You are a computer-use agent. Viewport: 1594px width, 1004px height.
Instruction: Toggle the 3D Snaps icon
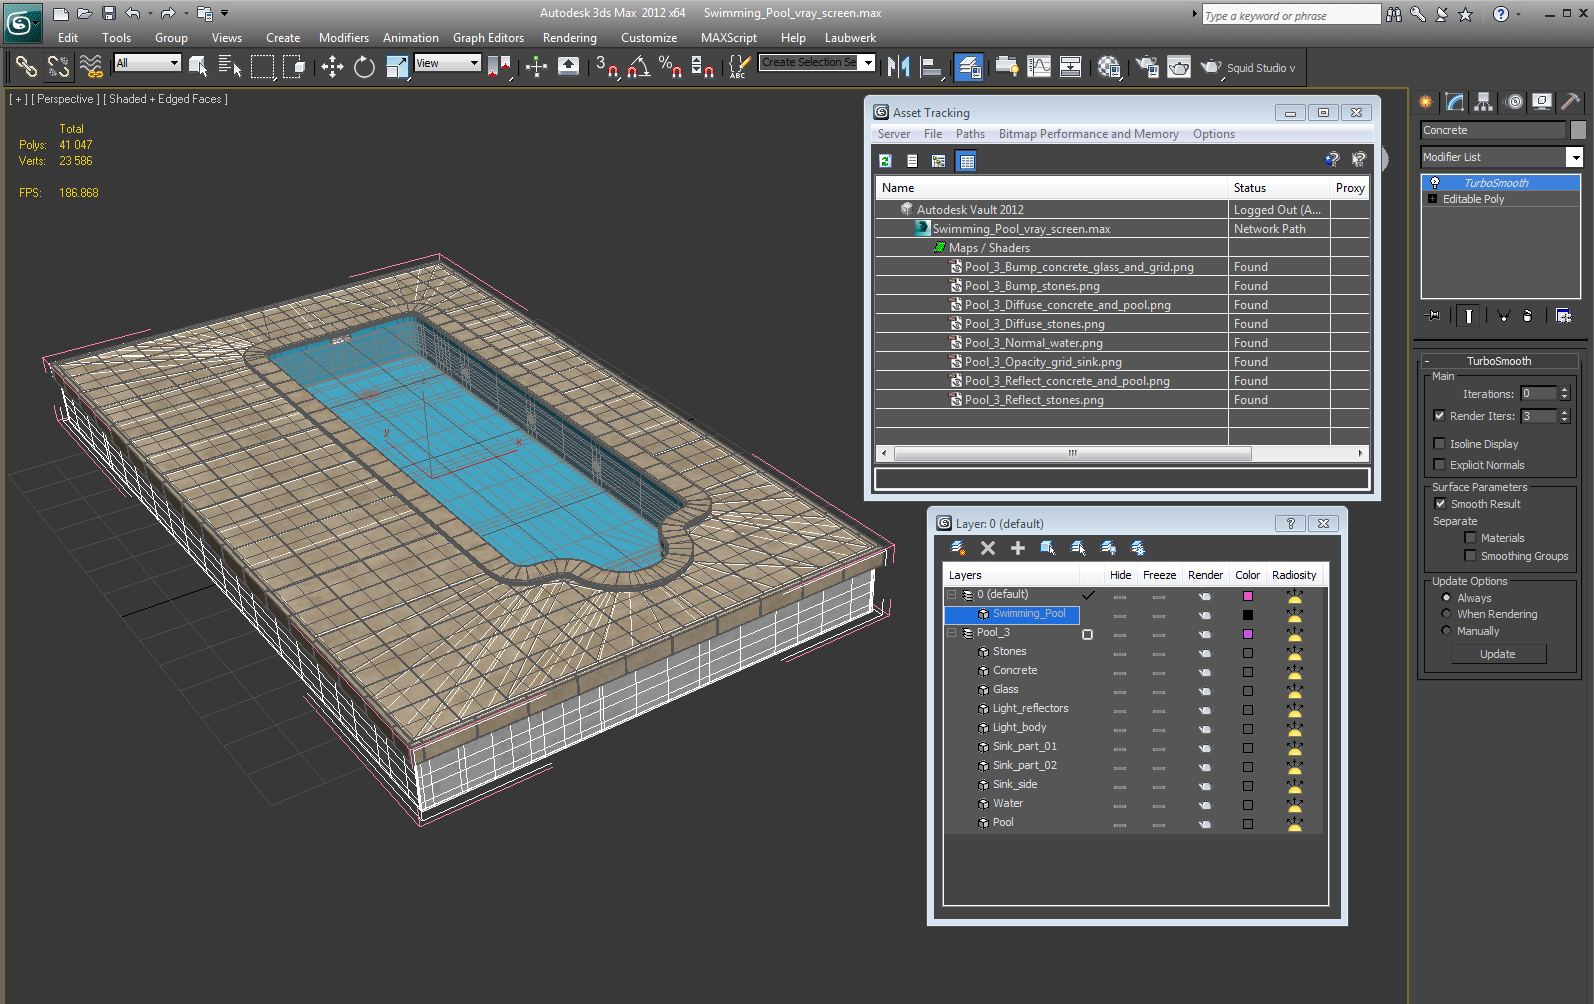pos(607,67)
